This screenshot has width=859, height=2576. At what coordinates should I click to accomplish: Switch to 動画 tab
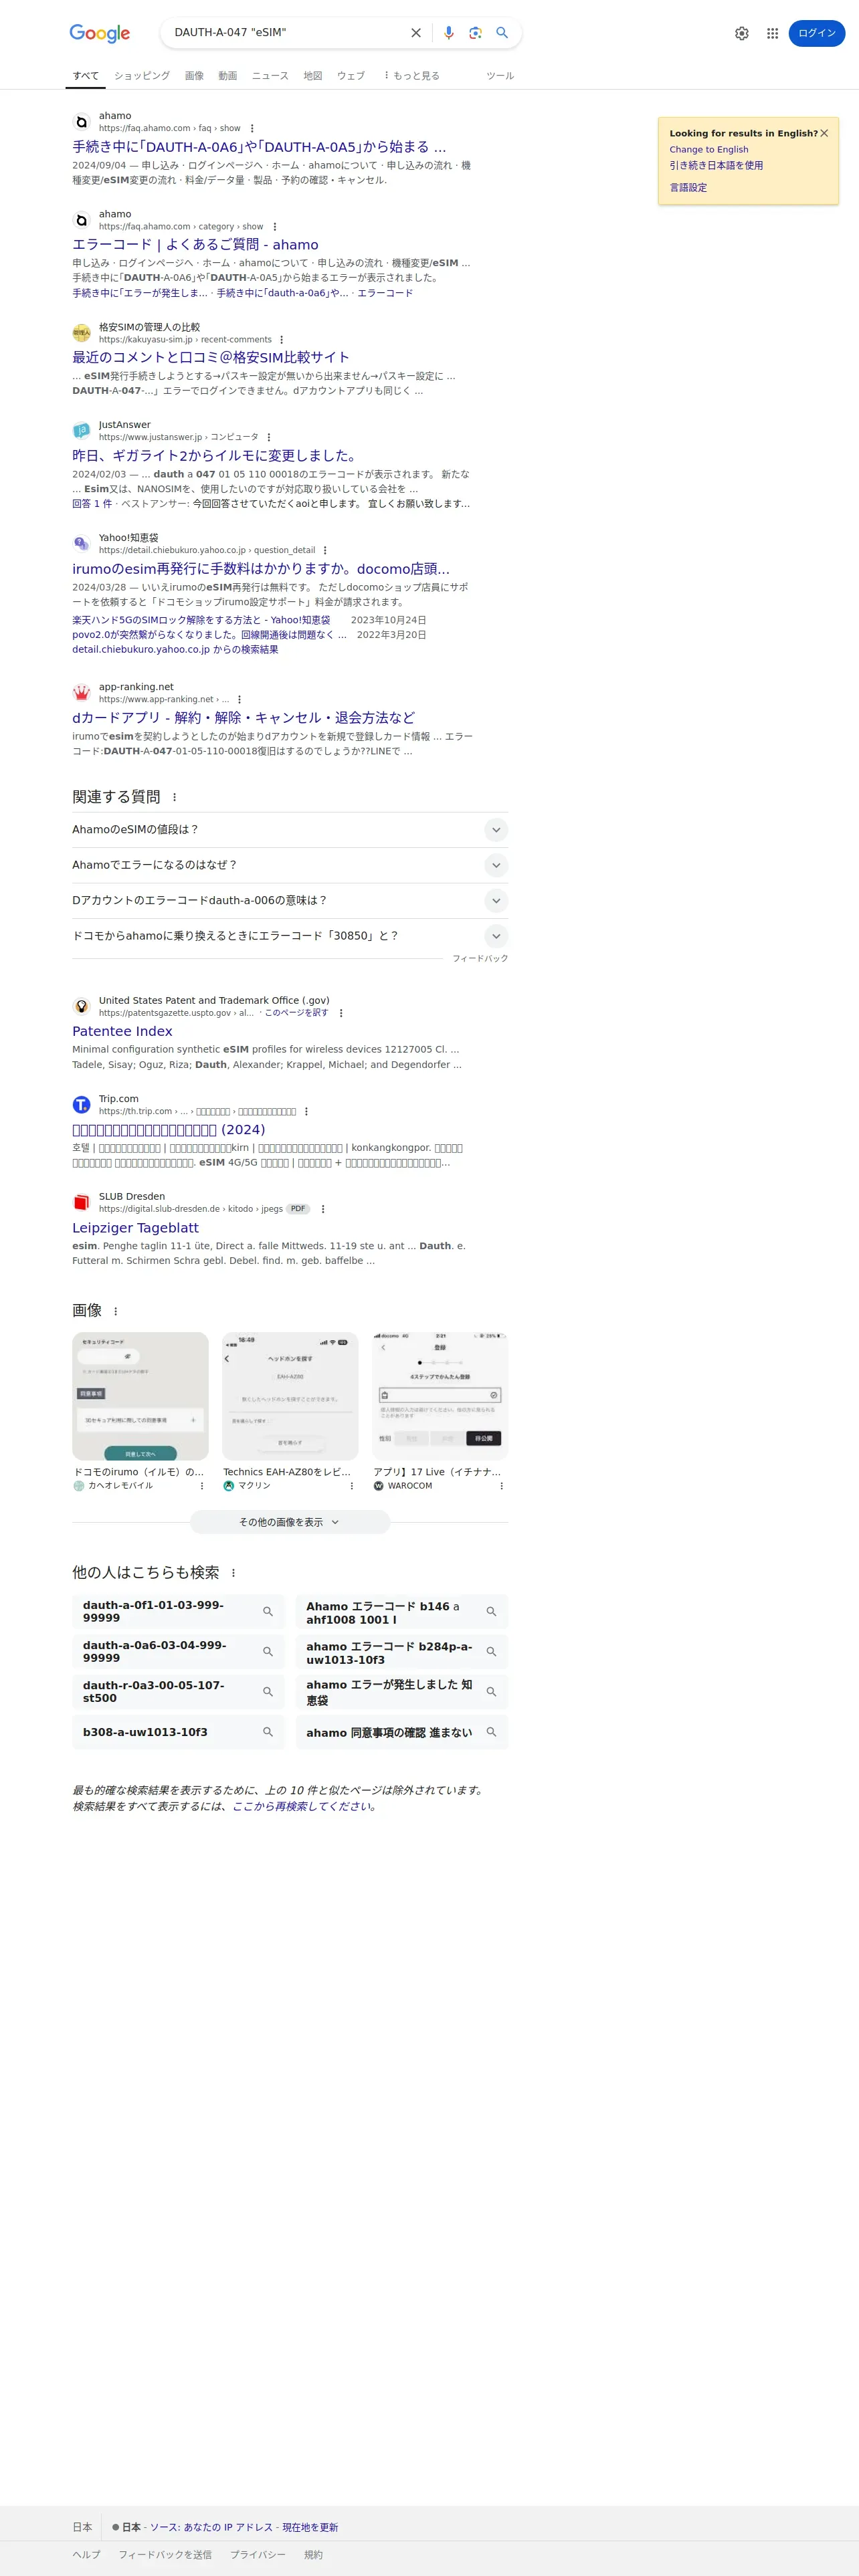(228, 76)
